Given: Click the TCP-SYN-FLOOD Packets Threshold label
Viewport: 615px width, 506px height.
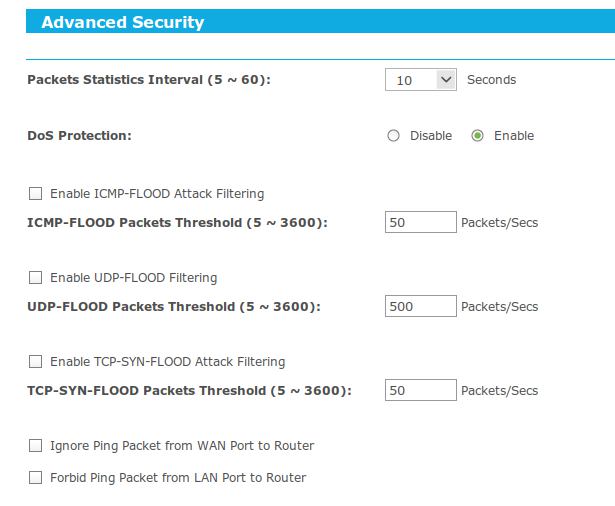Looking at the screenshot, I should point(189,391).
